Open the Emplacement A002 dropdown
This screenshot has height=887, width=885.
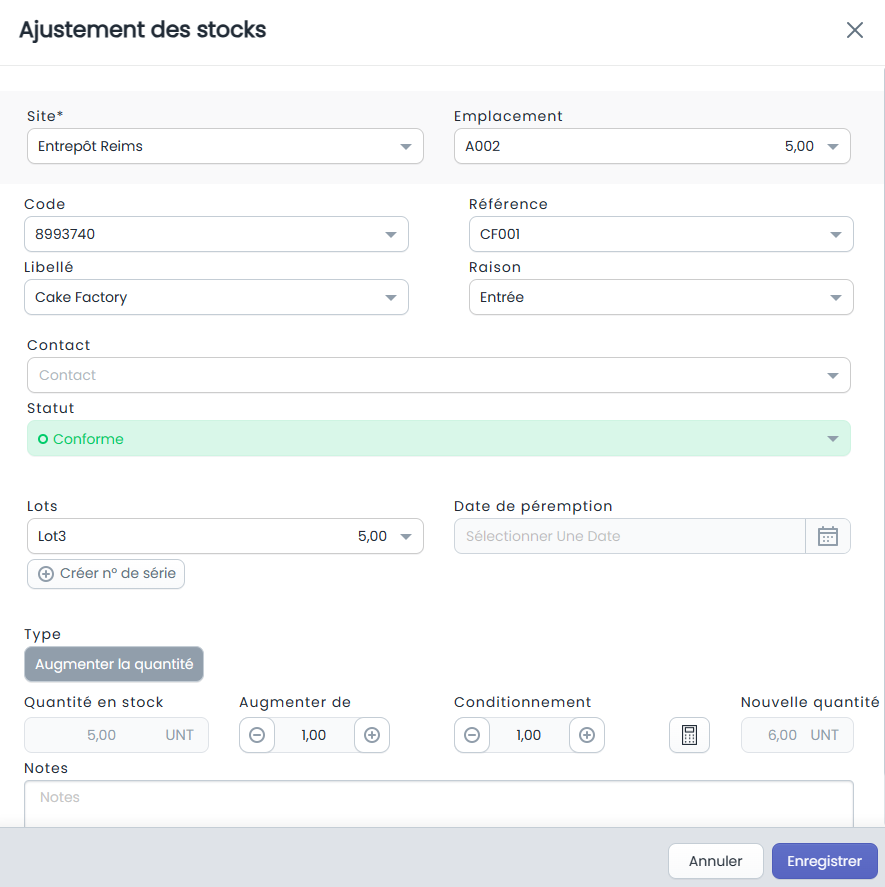[x=652, y=146]
